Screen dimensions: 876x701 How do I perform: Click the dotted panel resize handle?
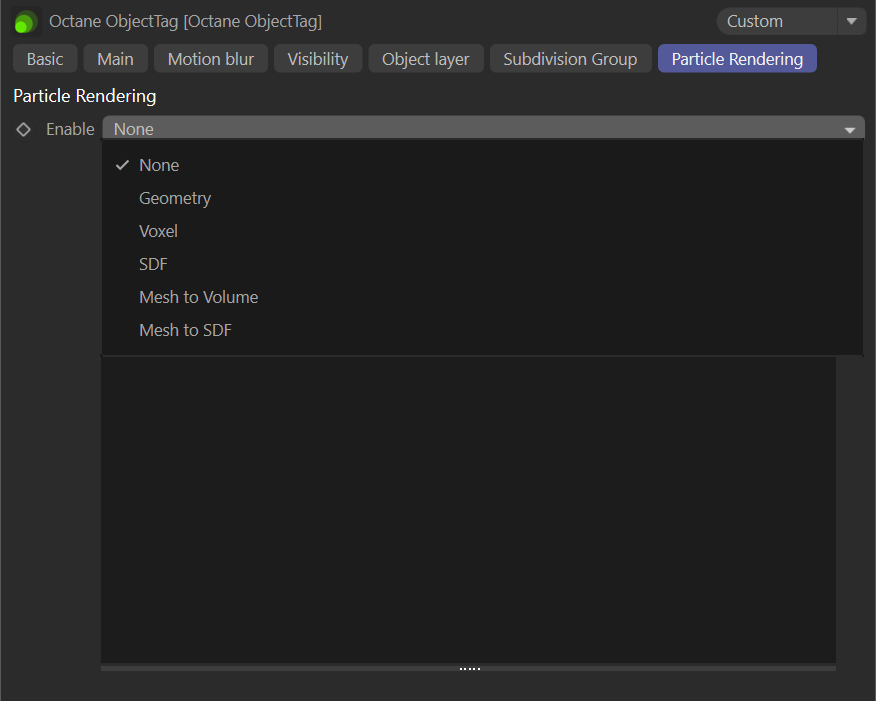469,668
